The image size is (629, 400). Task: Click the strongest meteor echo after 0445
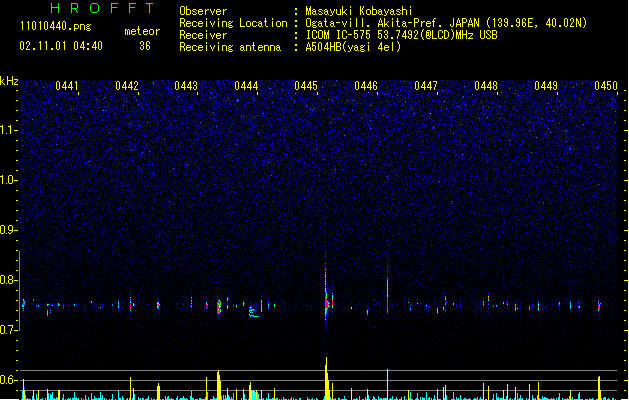(327, 301)
